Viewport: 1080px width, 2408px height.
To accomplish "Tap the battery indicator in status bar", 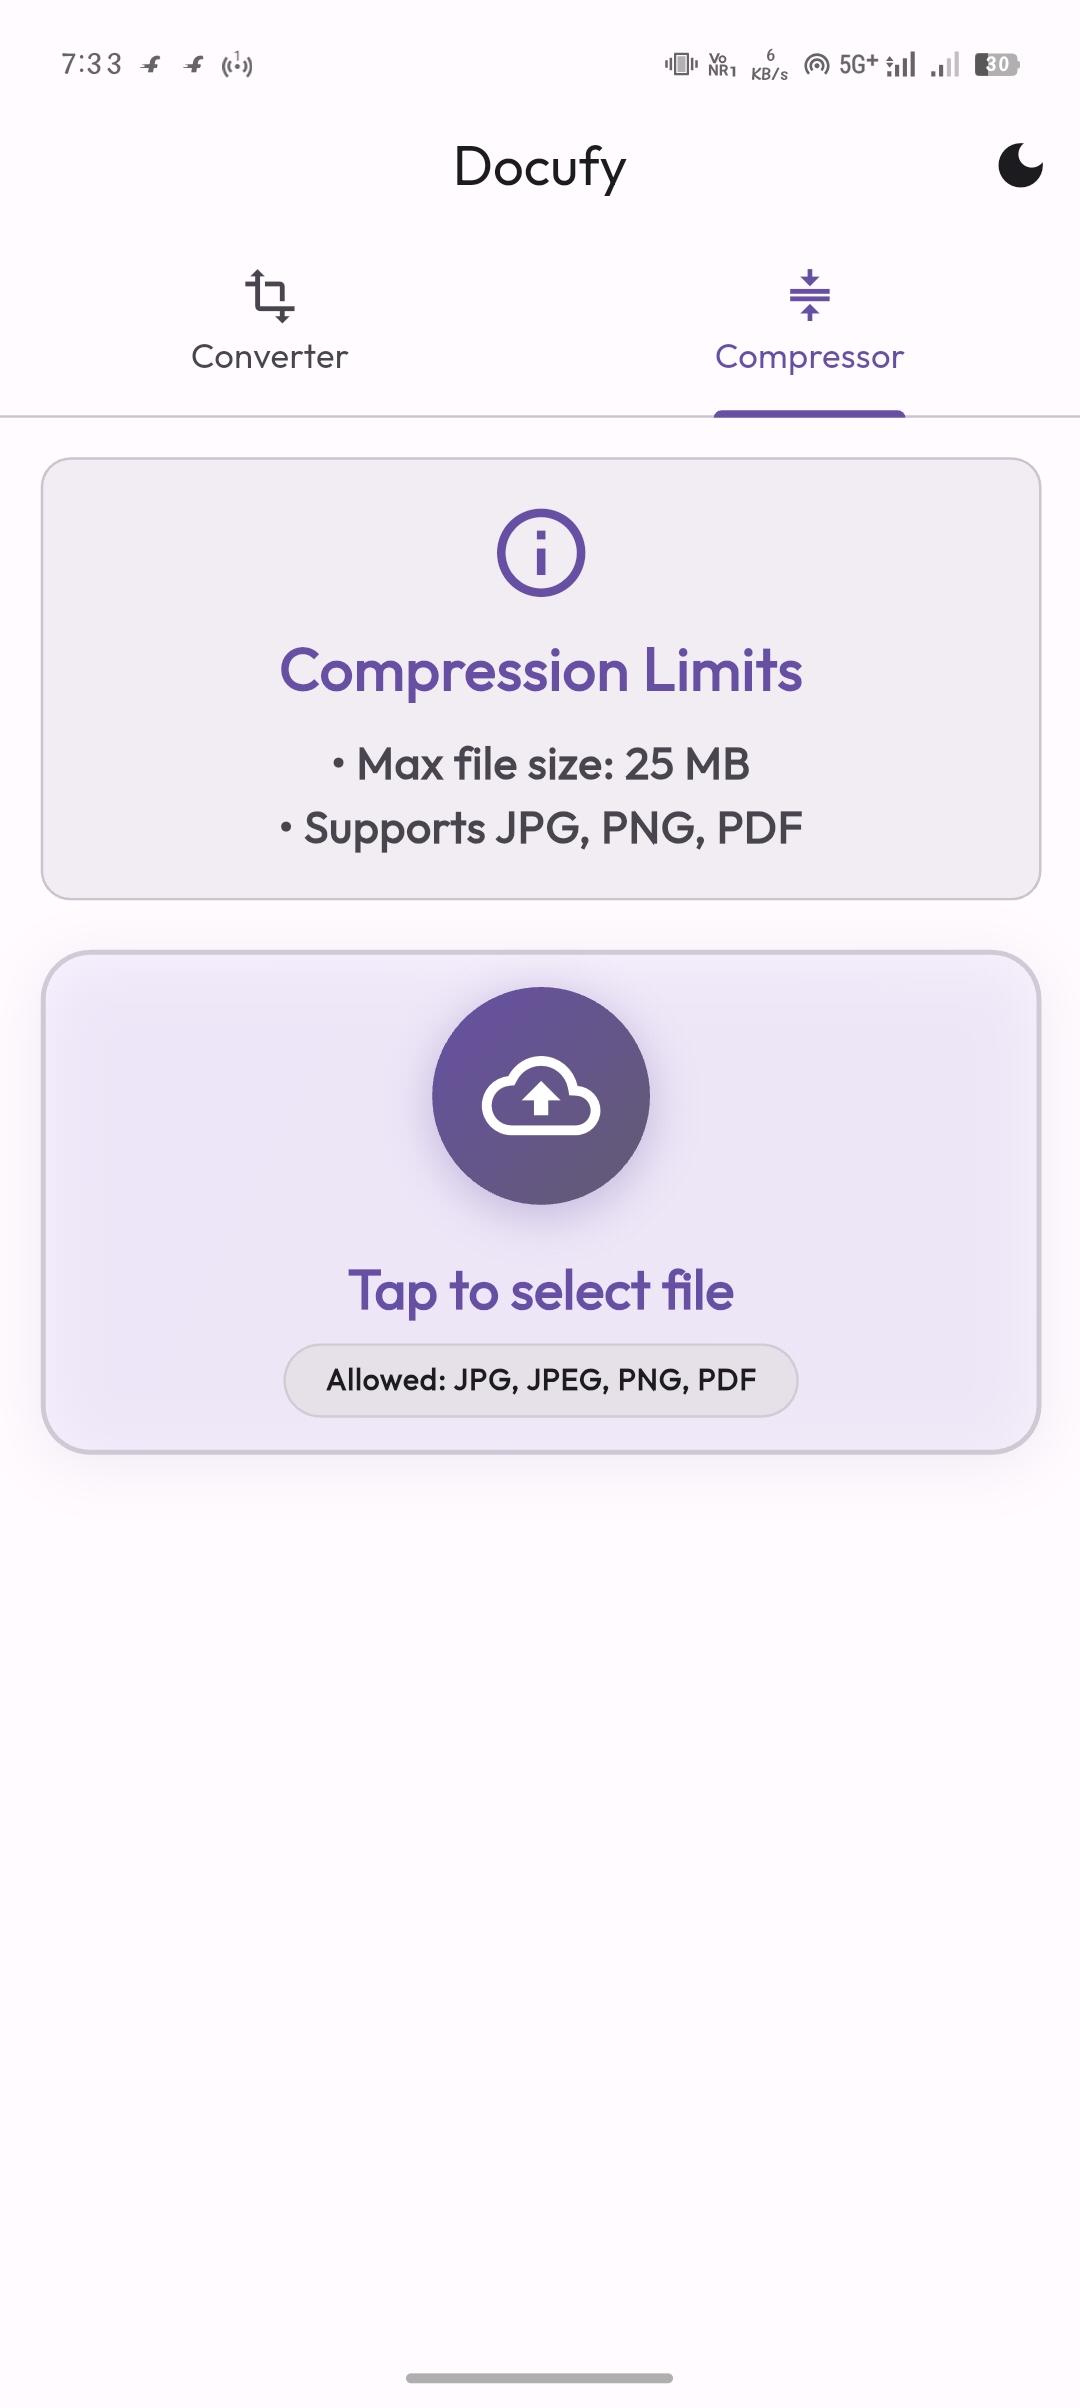I will 997,65.
